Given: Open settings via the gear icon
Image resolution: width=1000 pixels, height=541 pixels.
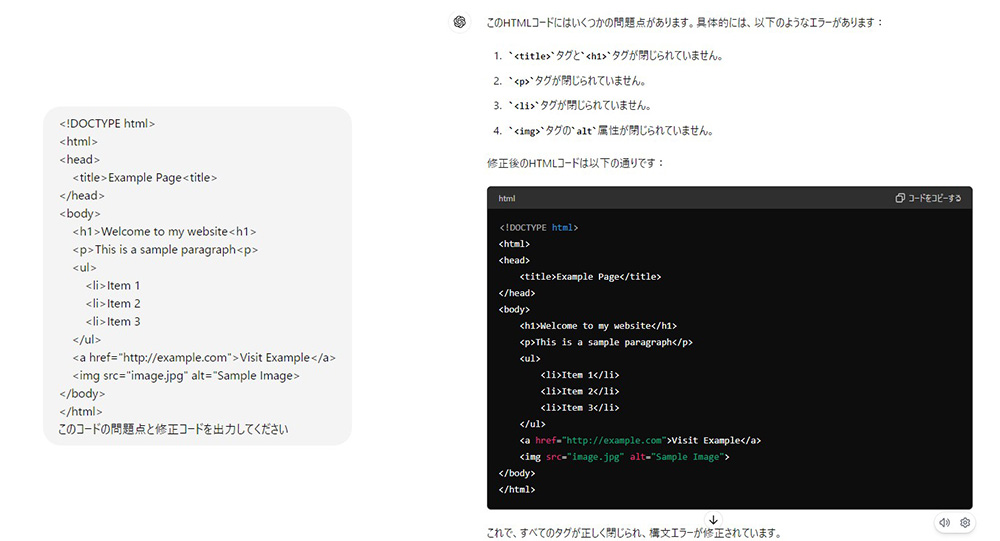Looking at the screenshot, I should pos(965,522).
